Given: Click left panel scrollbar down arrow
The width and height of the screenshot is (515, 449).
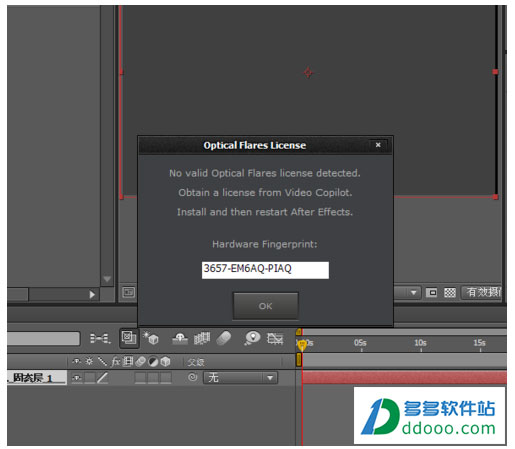Looking at the screenshot, I should 107,279.
